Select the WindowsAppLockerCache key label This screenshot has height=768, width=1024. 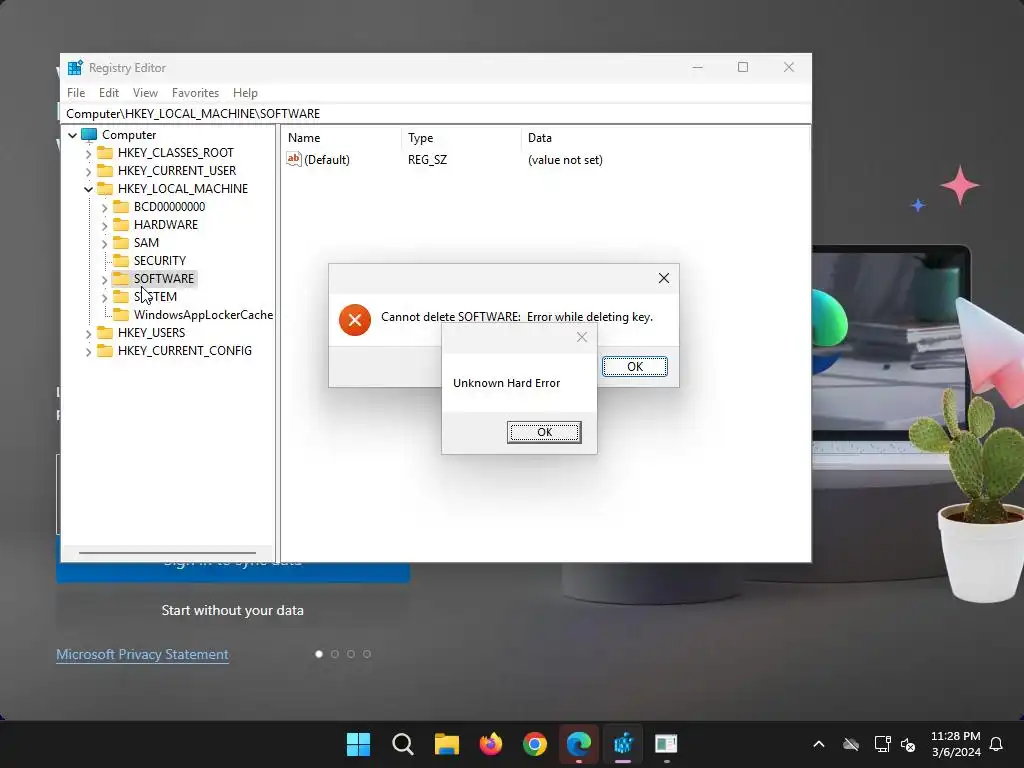coord(203,315)
